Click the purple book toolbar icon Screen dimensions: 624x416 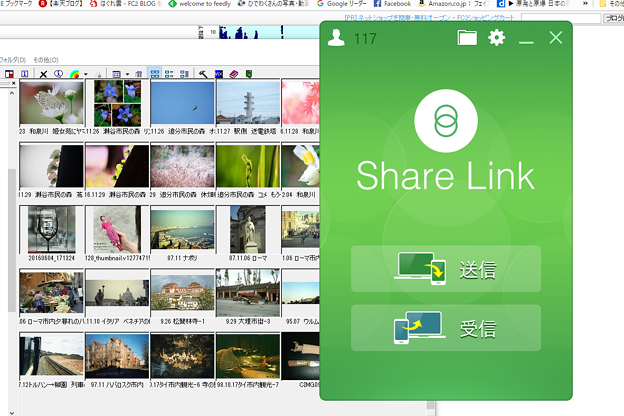[x=234, y=74]
